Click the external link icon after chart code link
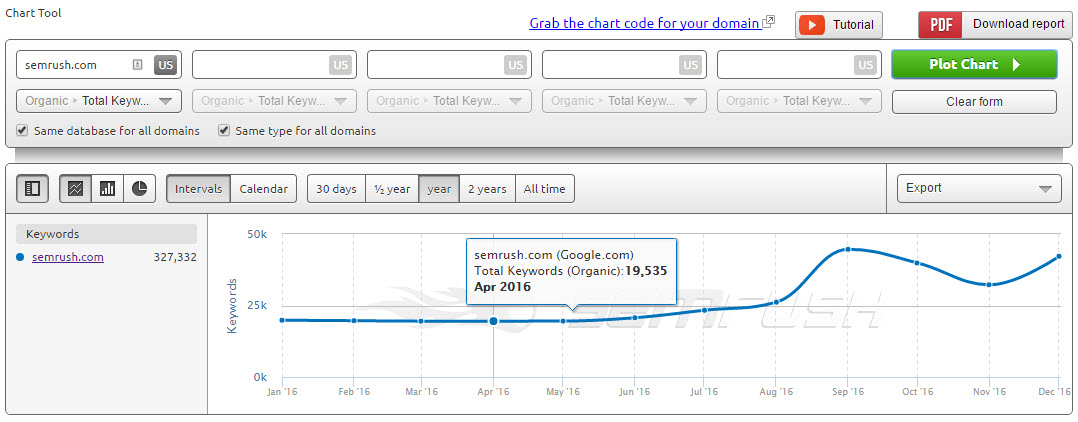 pos(769,22)
